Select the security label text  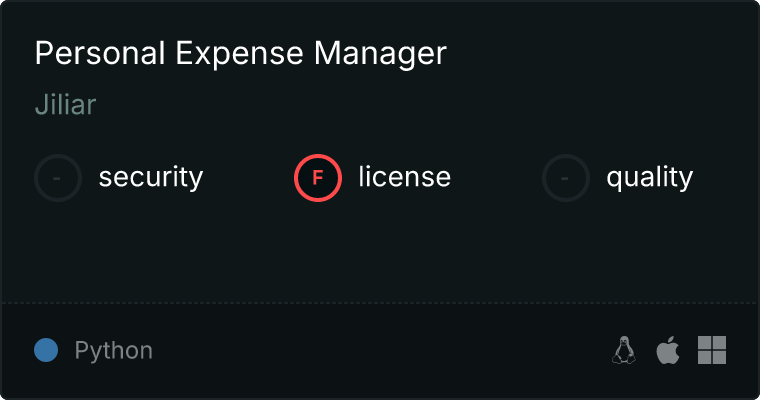click(150, 178)
